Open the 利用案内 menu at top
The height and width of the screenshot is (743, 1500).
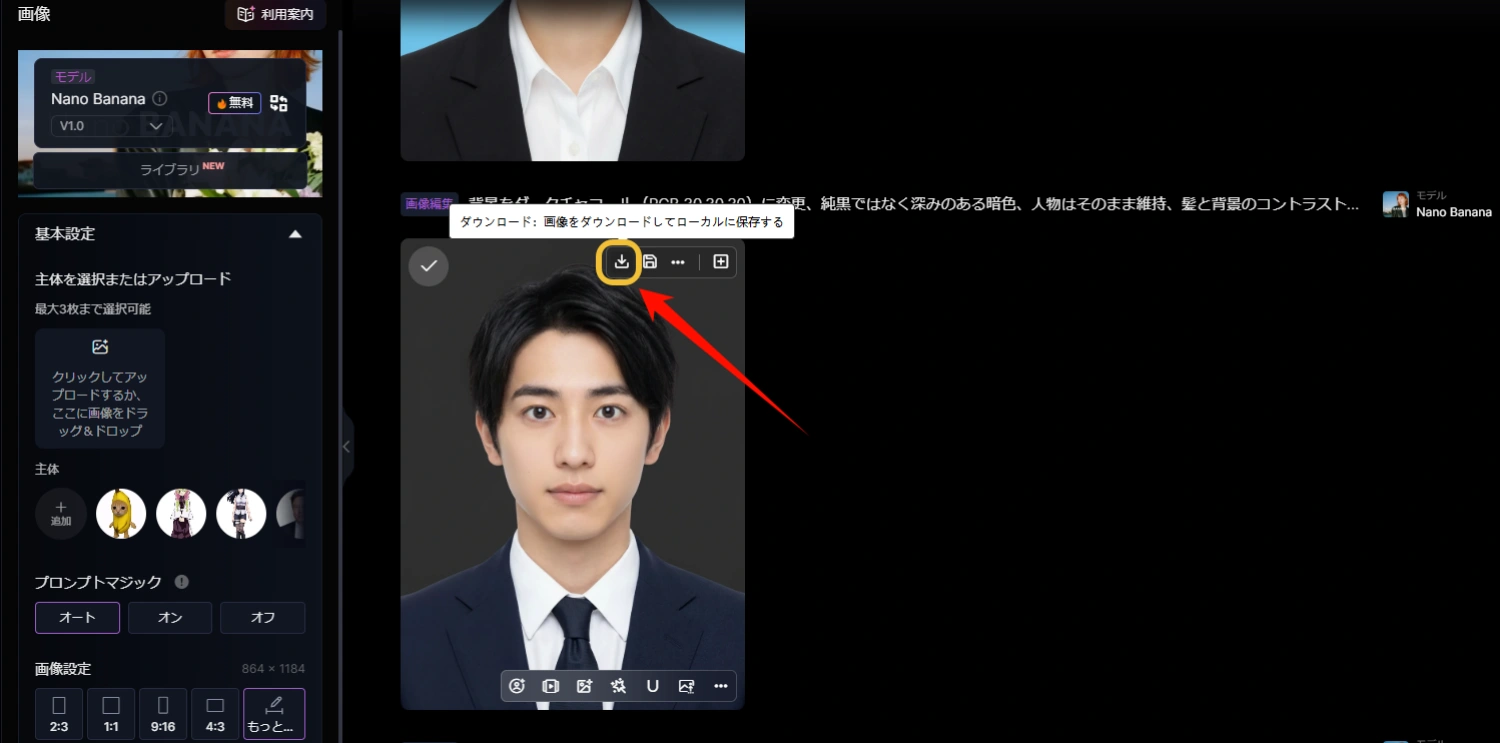tap(275, 14)
